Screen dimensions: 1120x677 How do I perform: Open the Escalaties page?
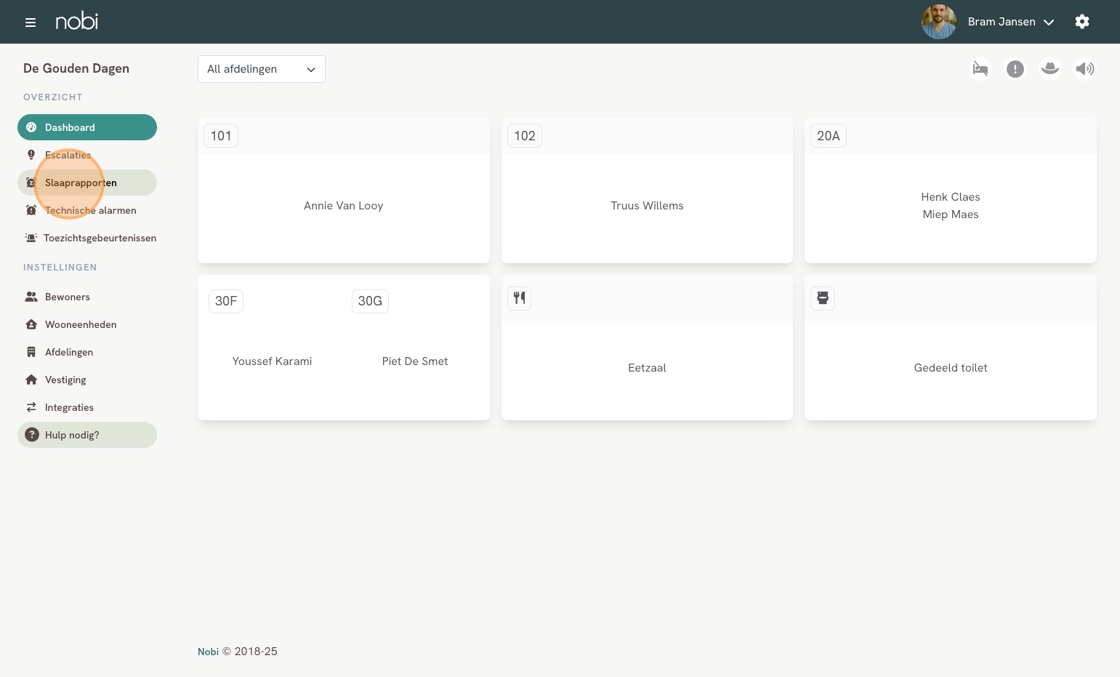tap(68, 155)
